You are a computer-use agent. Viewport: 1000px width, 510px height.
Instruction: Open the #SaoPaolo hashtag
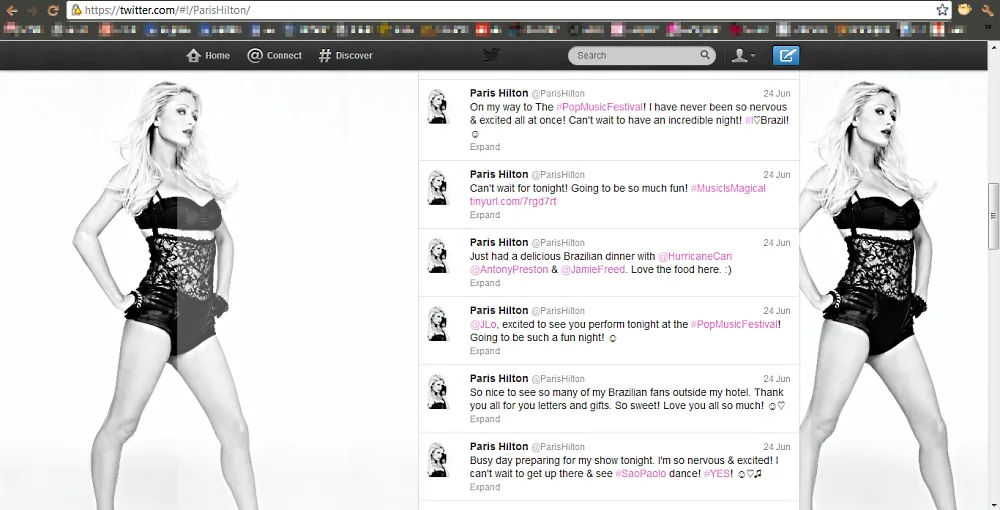641,474
